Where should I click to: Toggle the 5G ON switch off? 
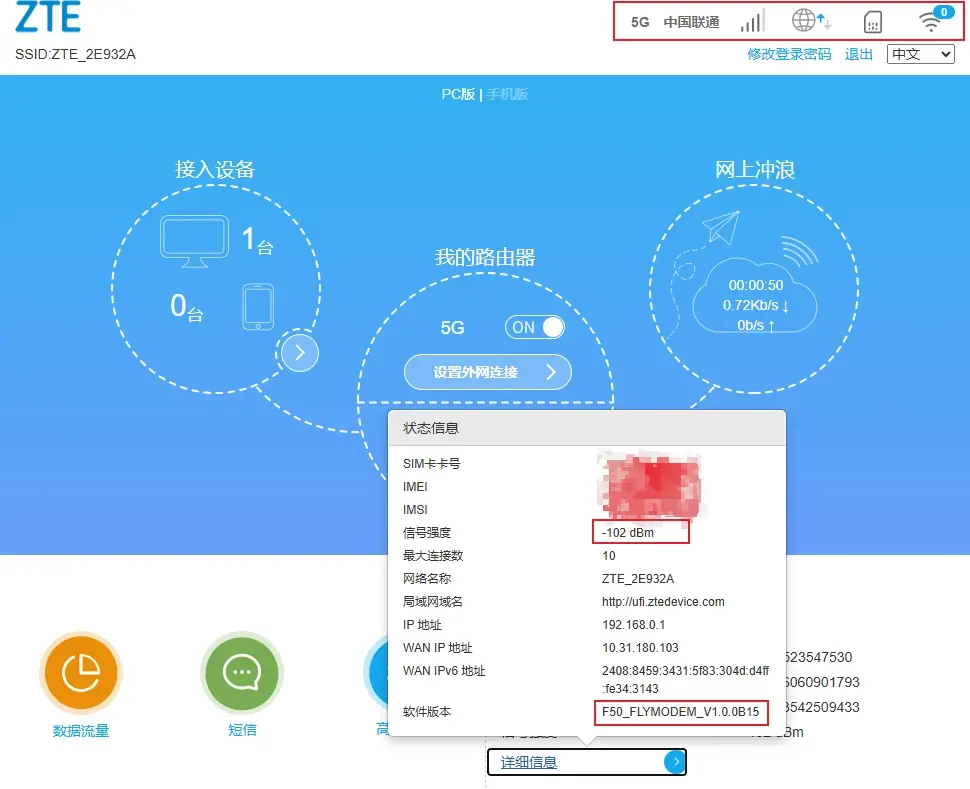point(535,327)
